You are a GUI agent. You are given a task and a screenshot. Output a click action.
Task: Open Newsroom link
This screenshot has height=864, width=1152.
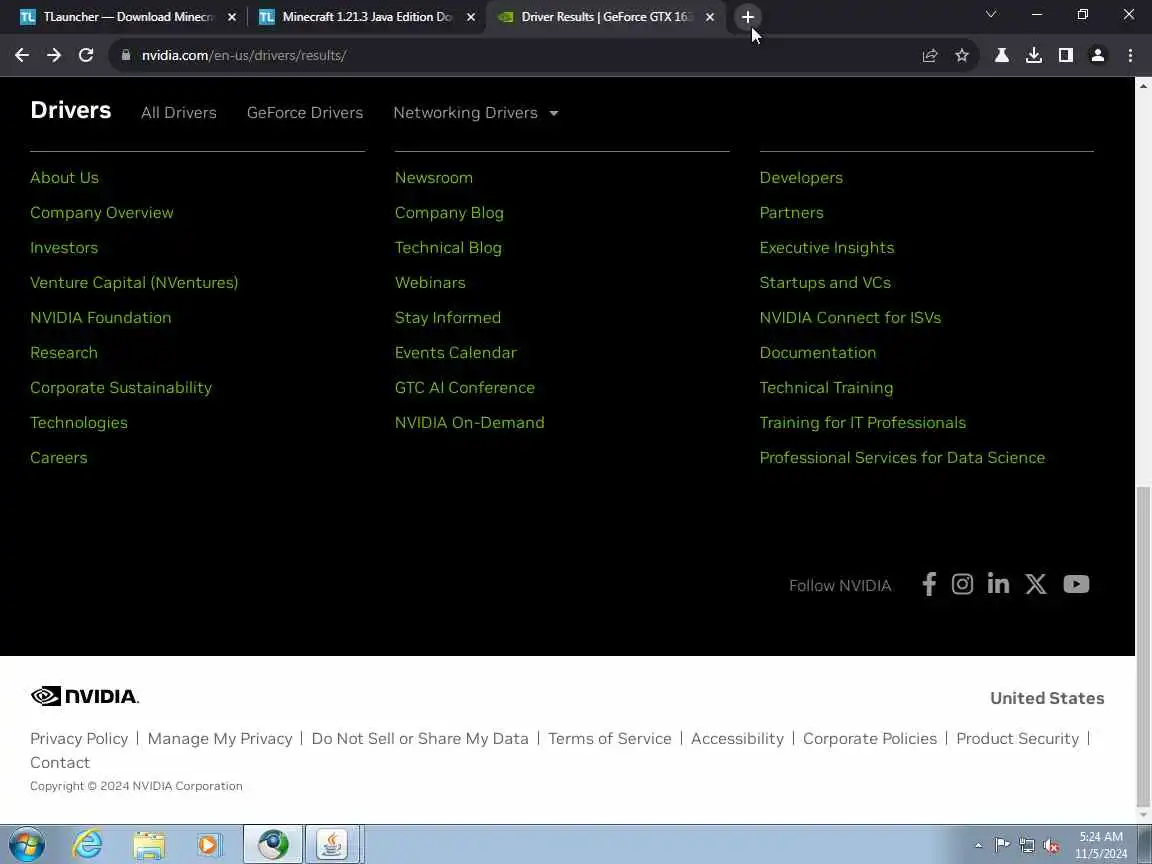point(433,178)
